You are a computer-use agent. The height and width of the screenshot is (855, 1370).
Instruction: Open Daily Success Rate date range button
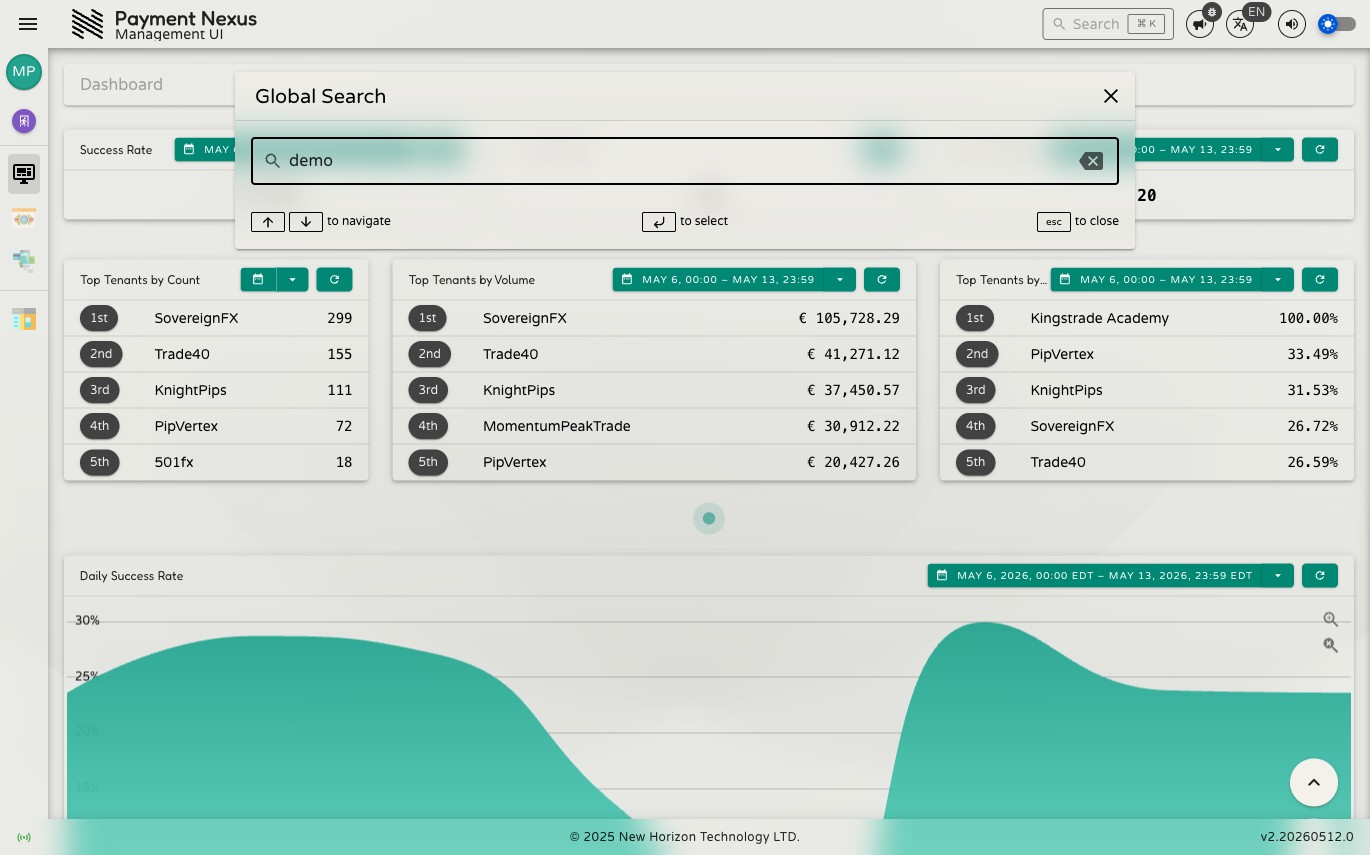pyautogui.click(x=1095, y=576)
